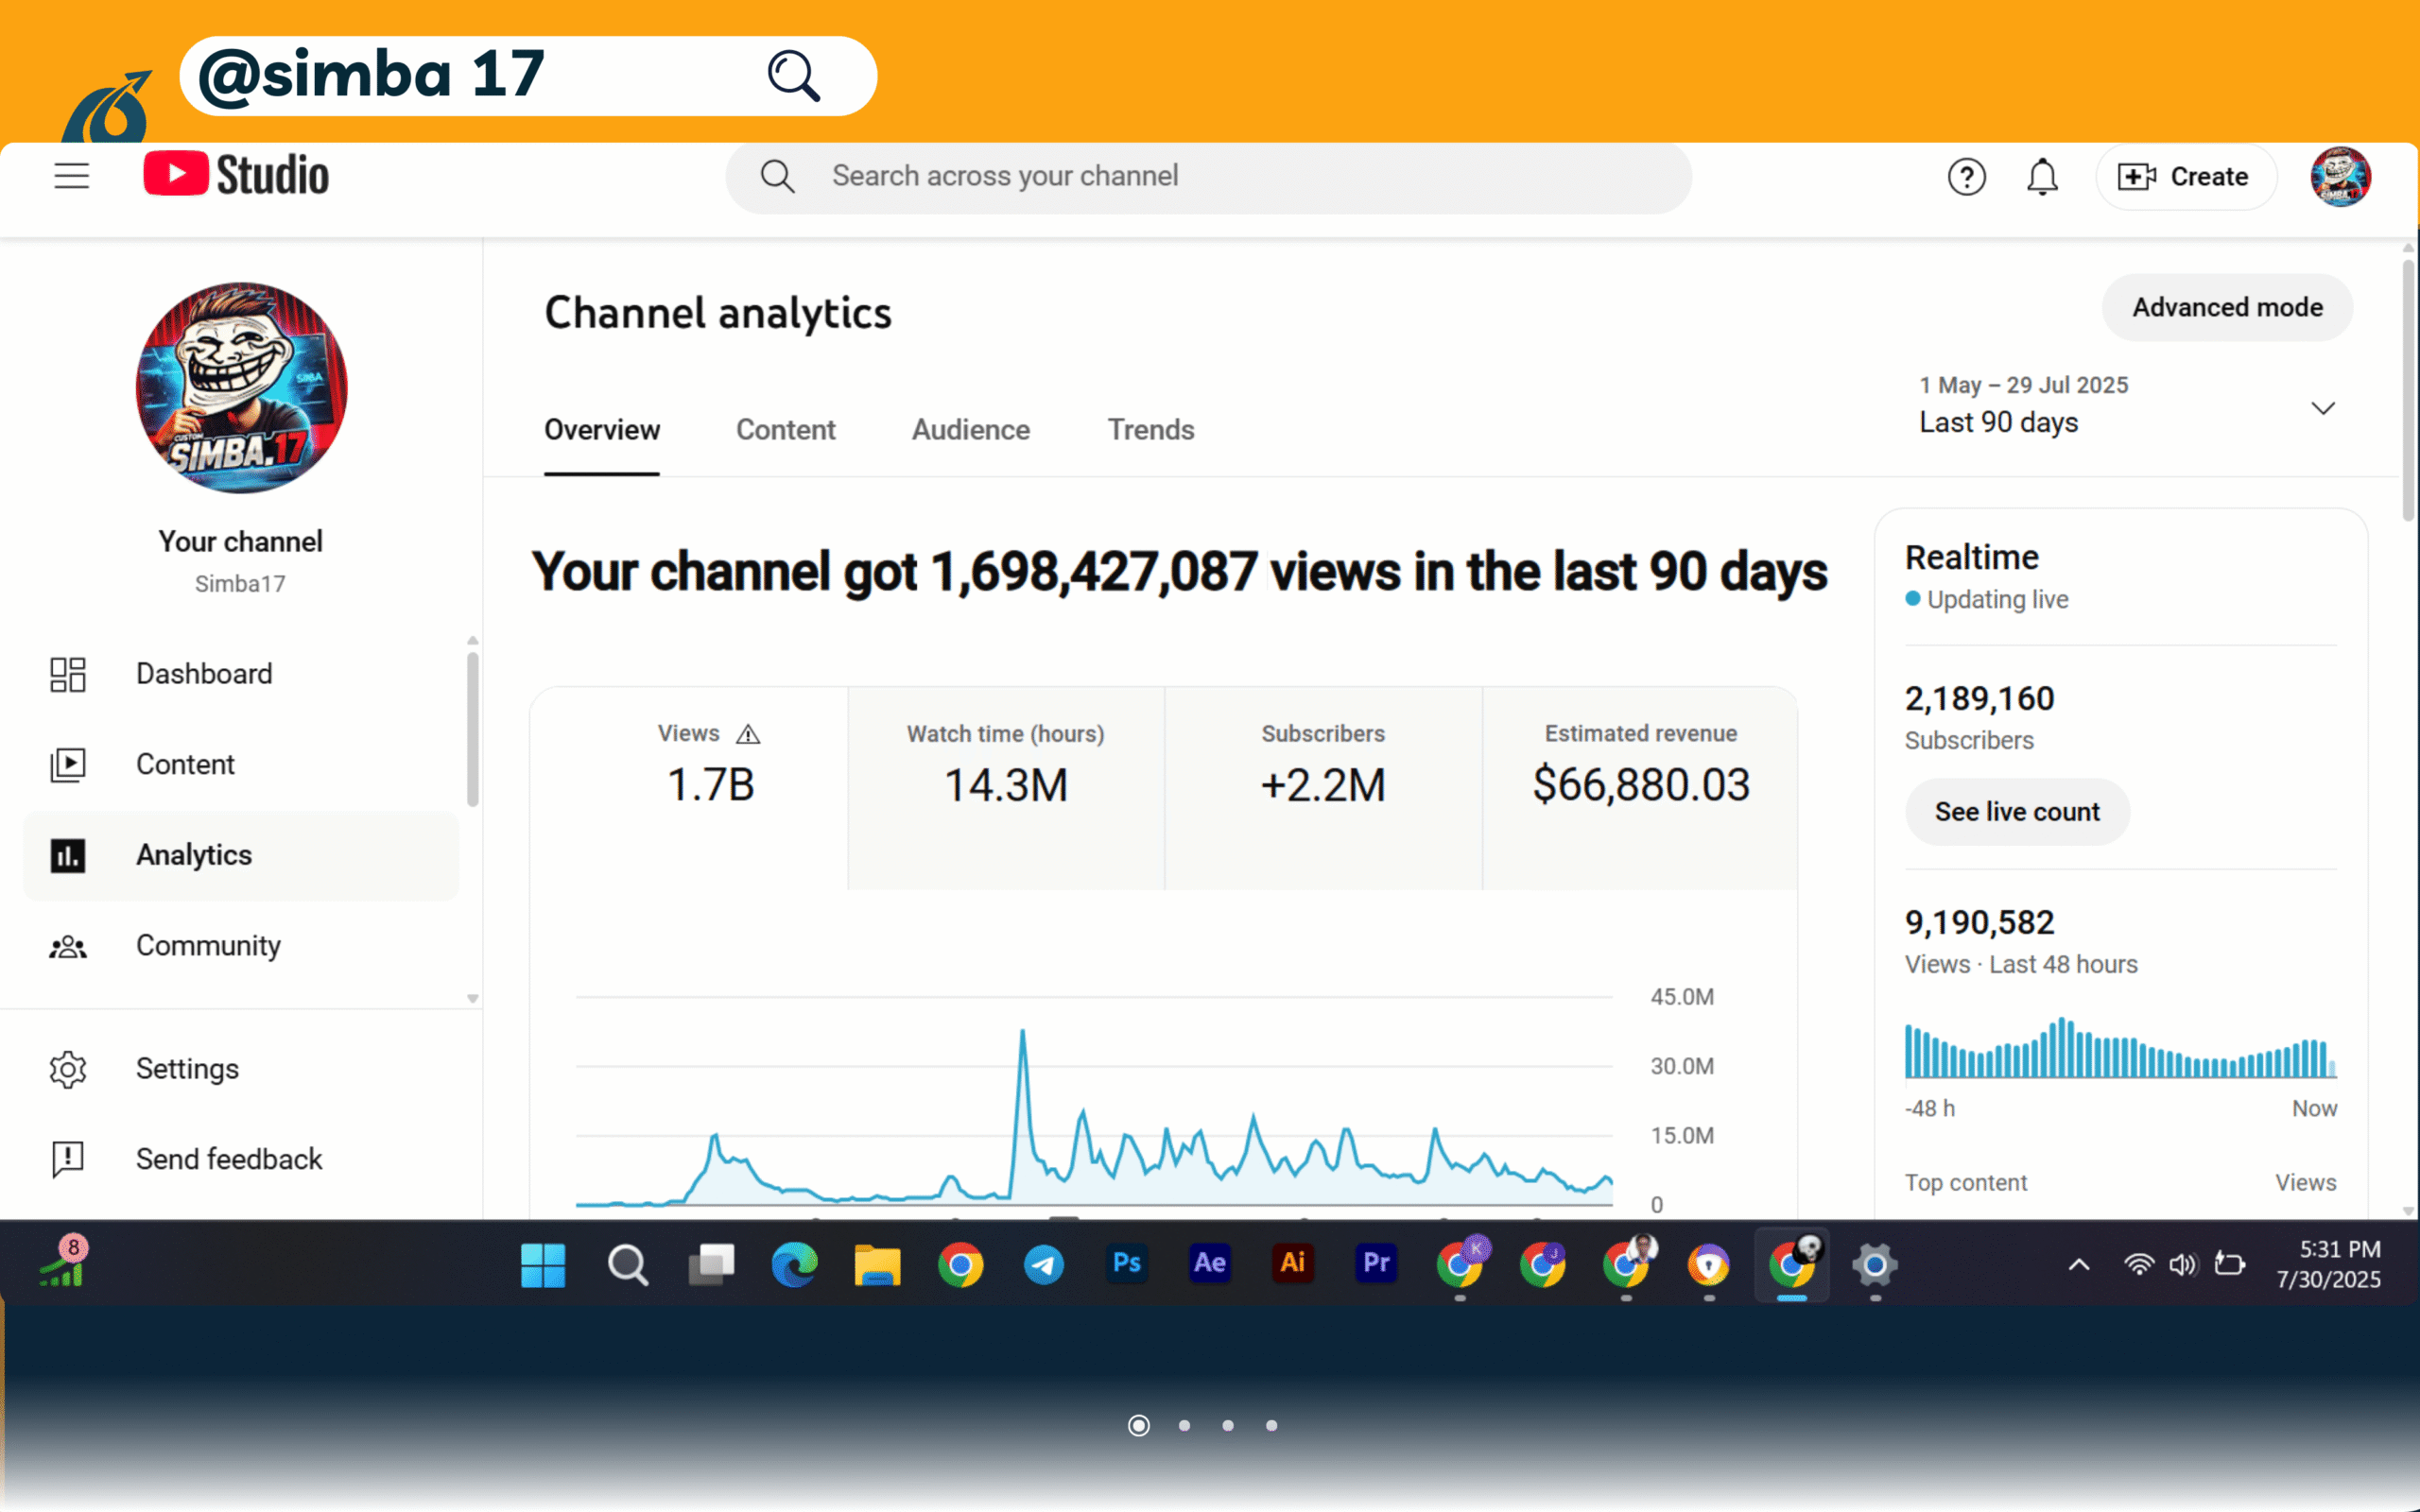
Task: Open the Help question mark icon
Action: click(x=1966, y=177)
